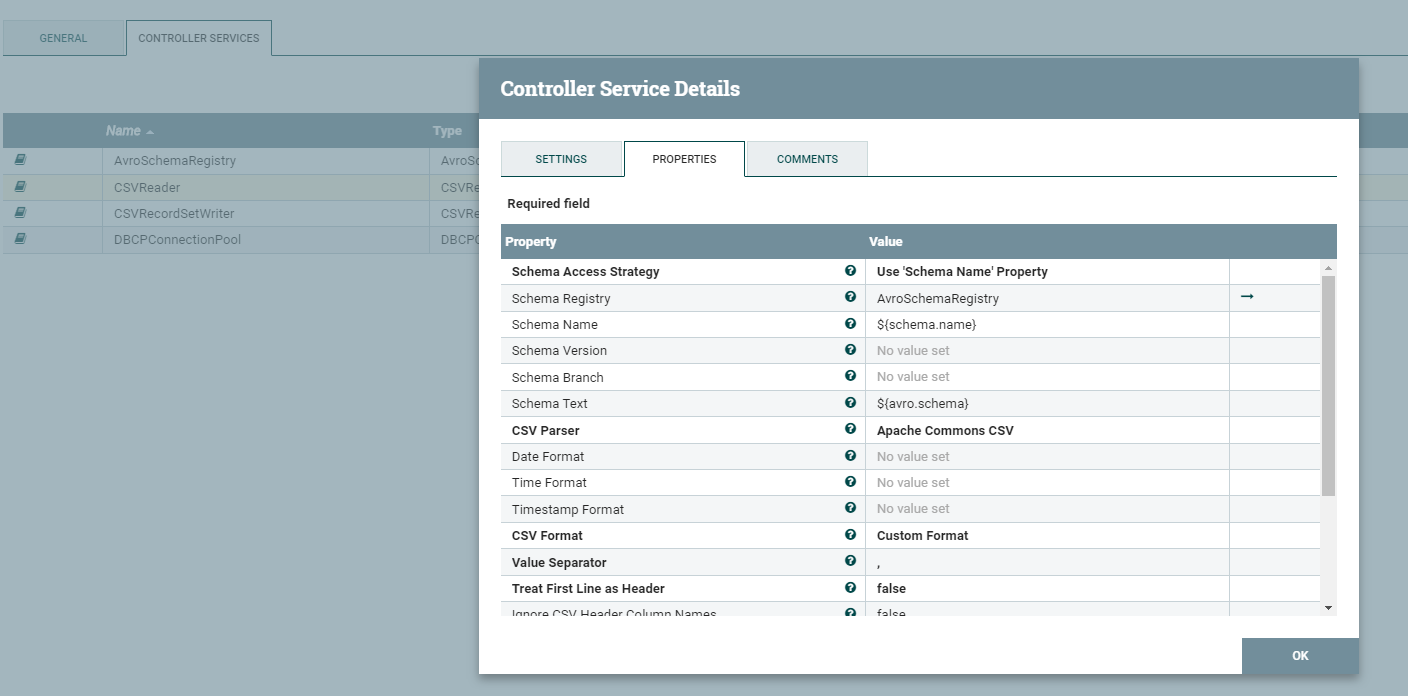Click scrollbar up arrow in properties table
This screenshot has height=696, width=1408.
(1328, 268)
